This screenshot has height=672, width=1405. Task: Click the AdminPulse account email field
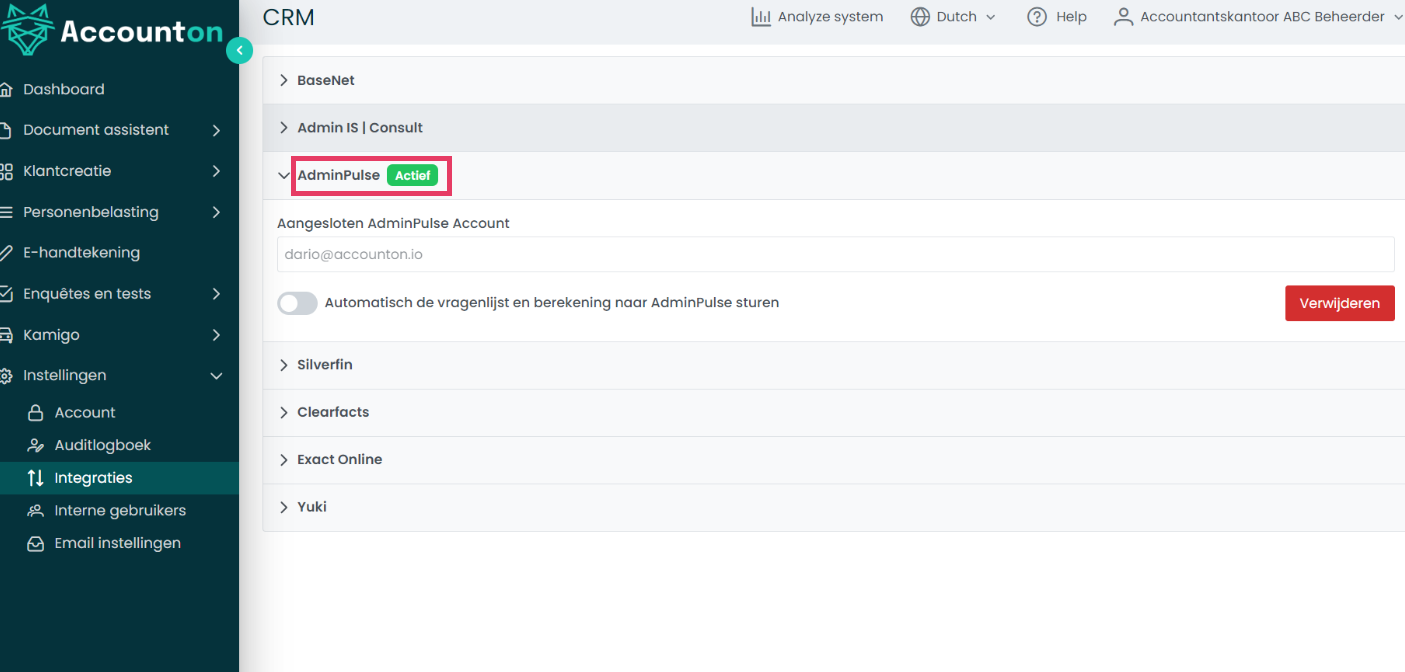click(835, 255)
